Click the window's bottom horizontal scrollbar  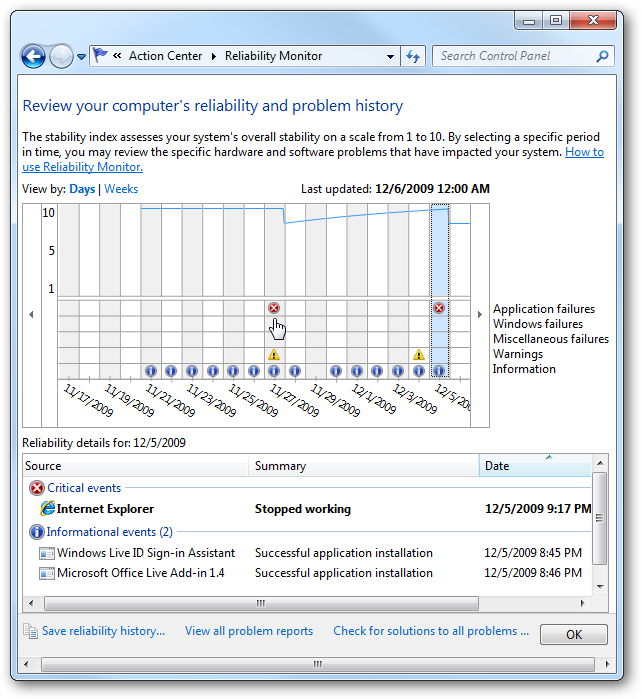317,664
